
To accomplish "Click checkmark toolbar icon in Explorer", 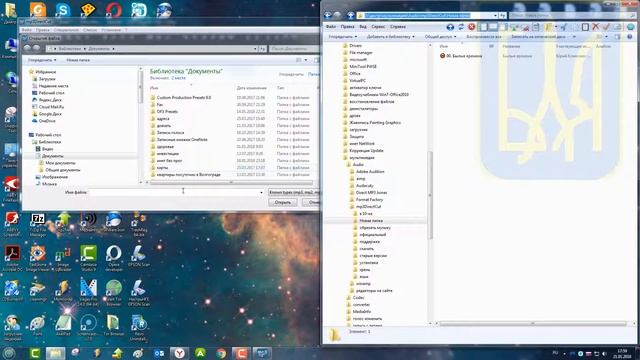I will 606,27.
